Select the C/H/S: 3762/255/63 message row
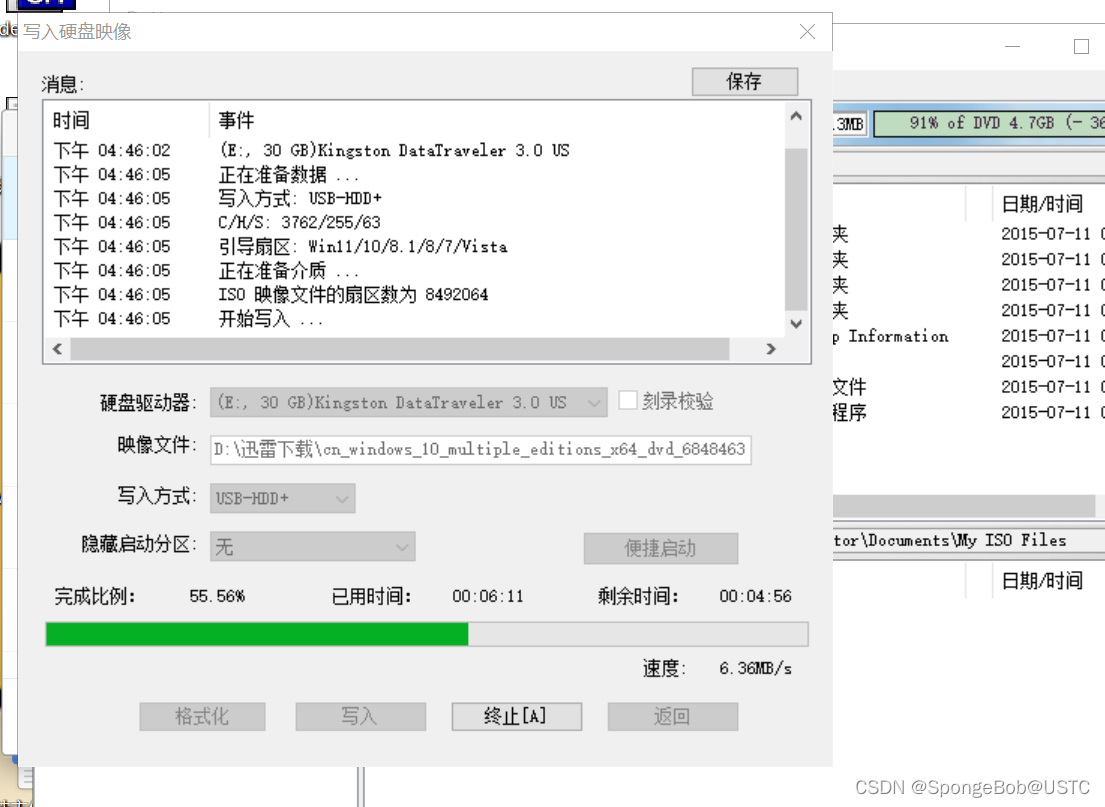 tap(414, 223)
